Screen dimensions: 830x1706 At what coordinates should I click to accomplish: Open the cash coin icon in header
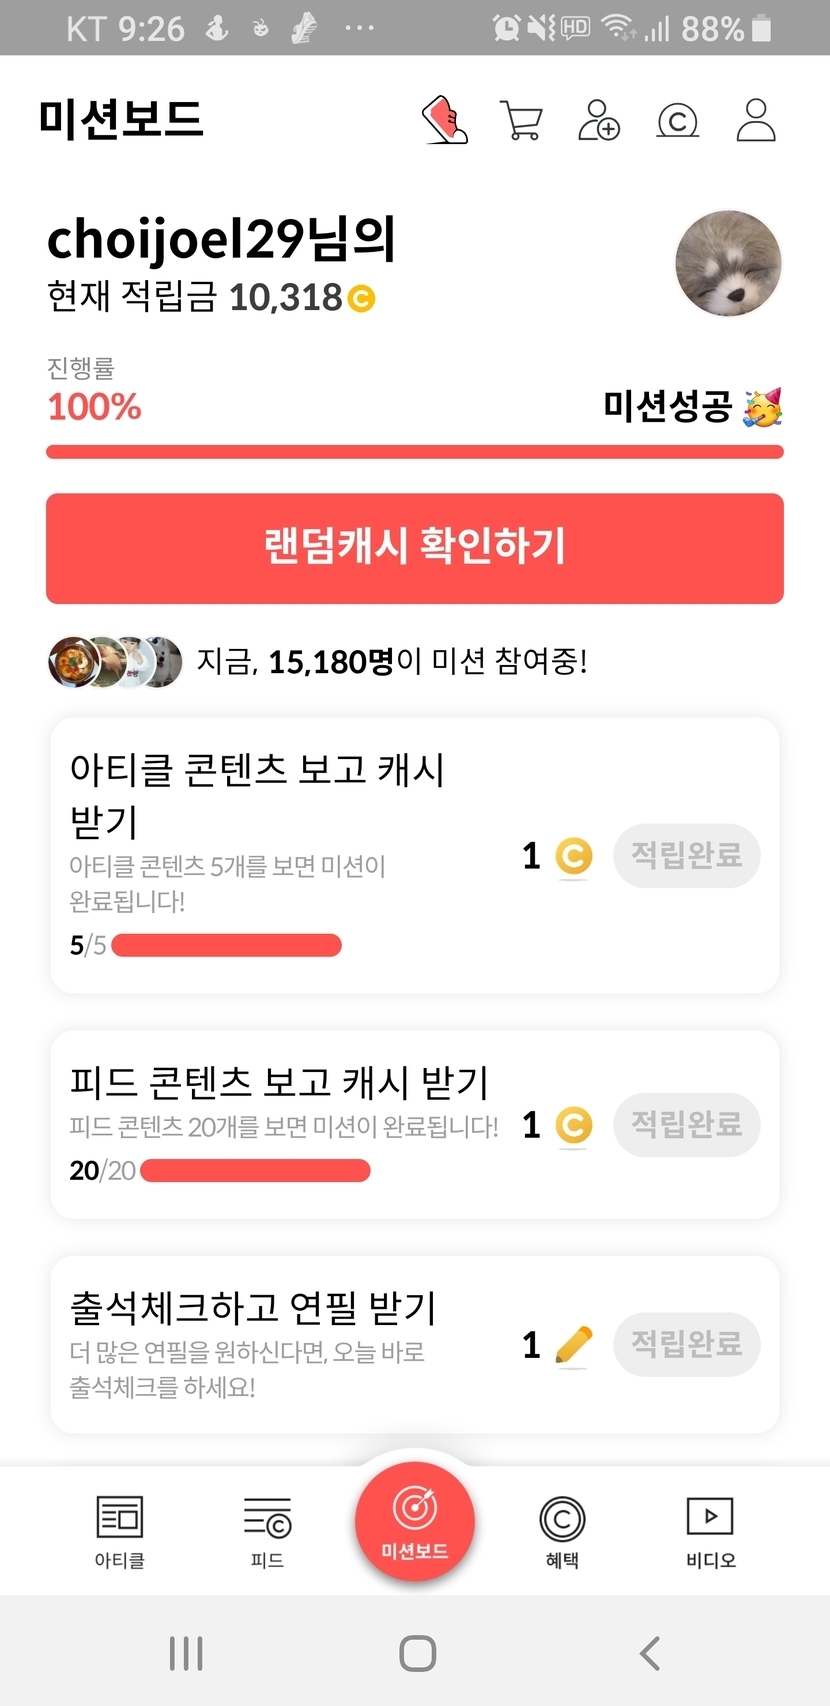click(x=677, y=121)
